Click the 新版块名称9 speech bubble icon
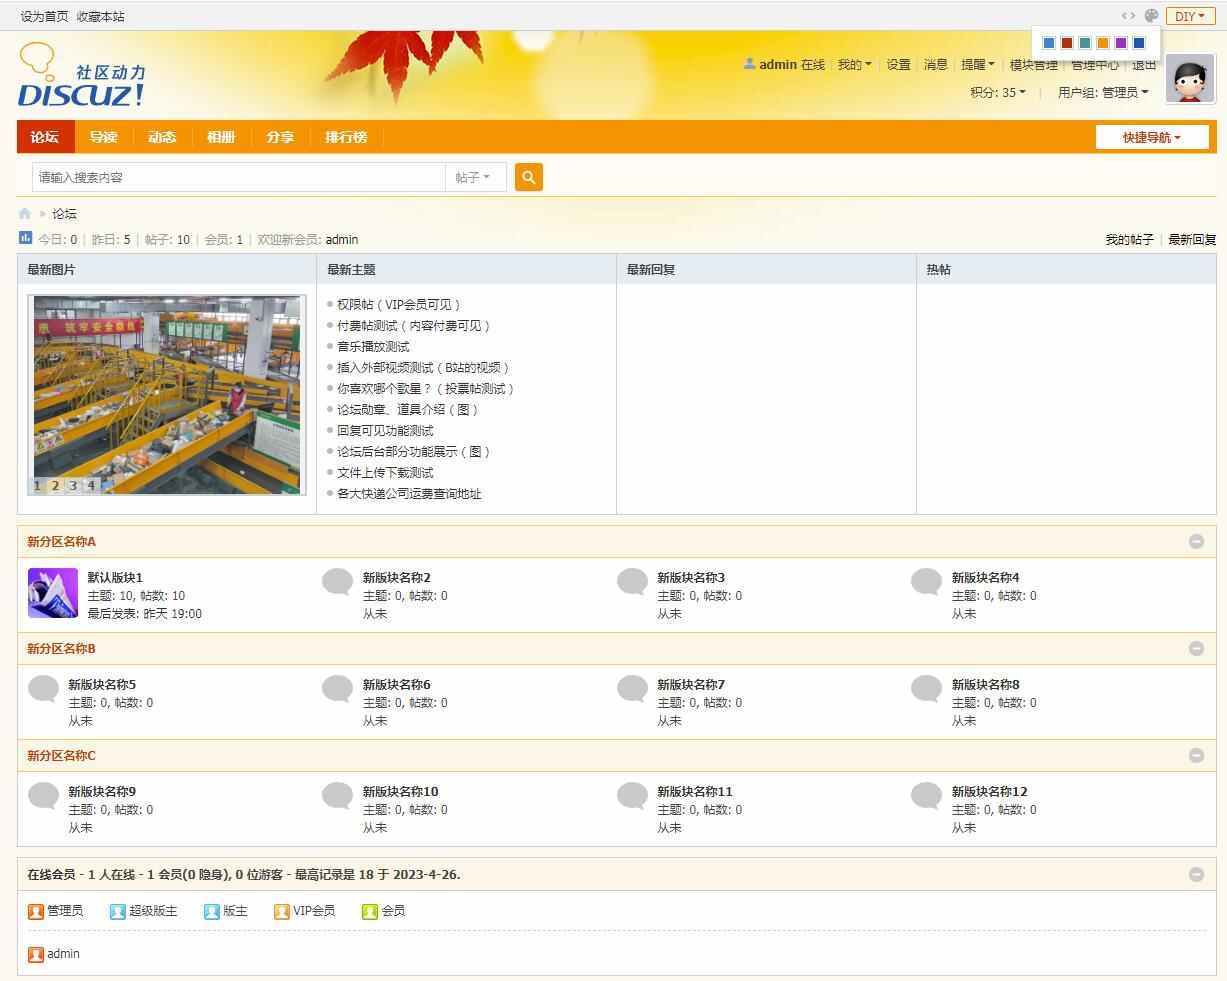 click(x=44, y=796)
